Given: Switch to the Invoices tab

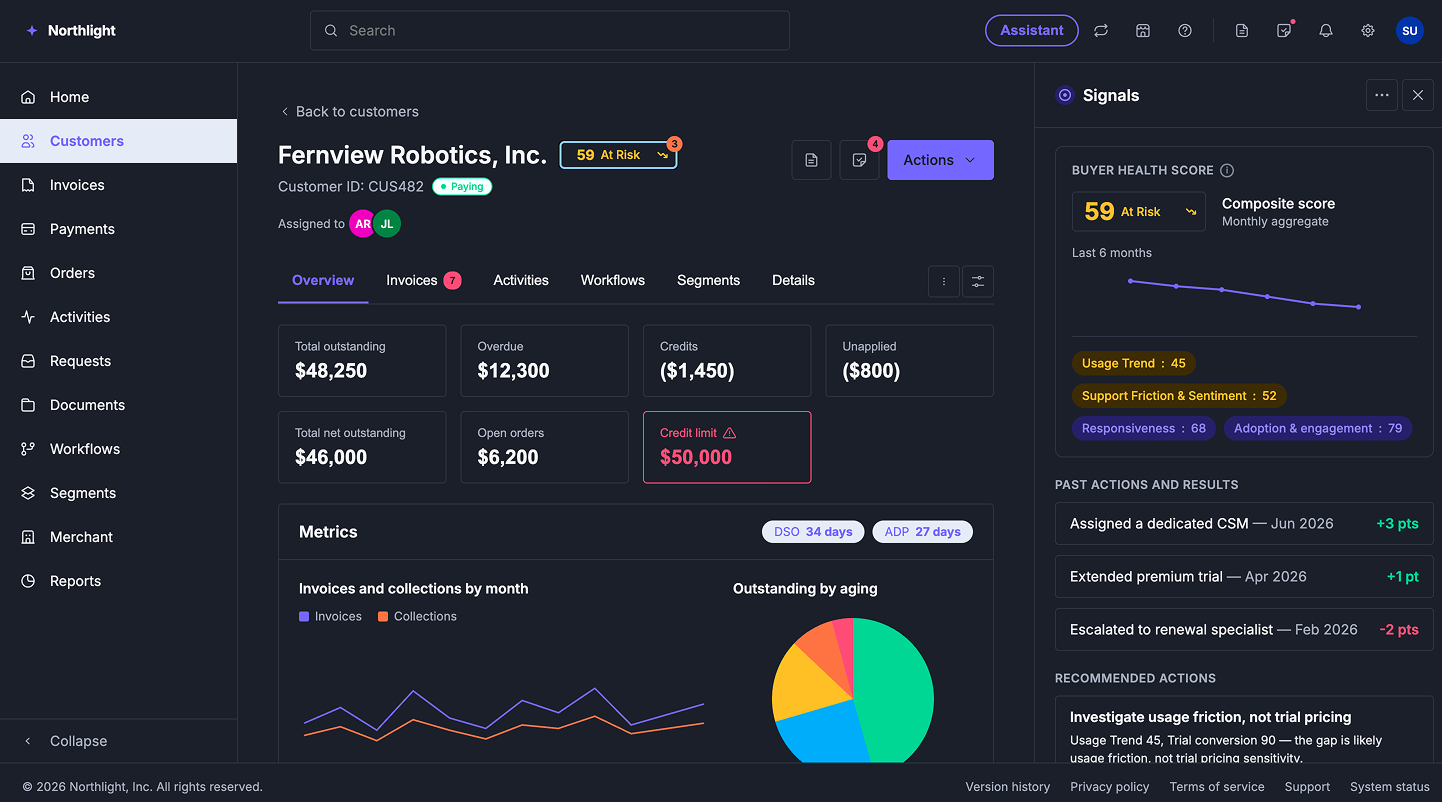Looking at the screenshot, I should (x=424, y=281).
